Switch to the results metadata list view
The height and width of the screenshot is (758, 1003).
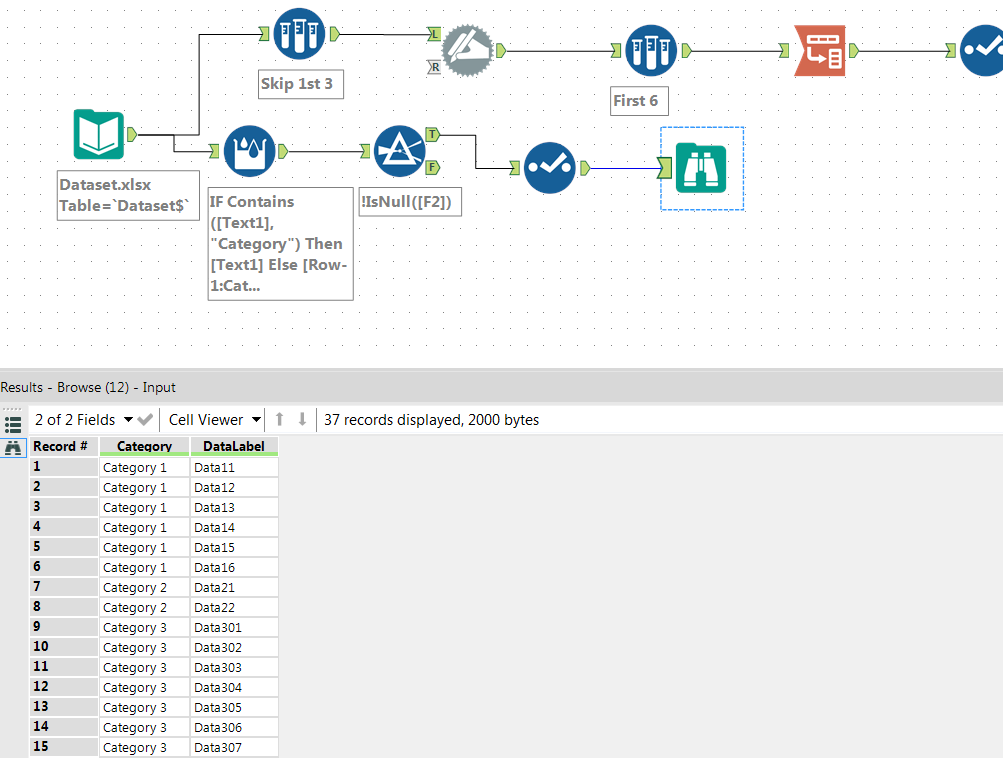13,424
